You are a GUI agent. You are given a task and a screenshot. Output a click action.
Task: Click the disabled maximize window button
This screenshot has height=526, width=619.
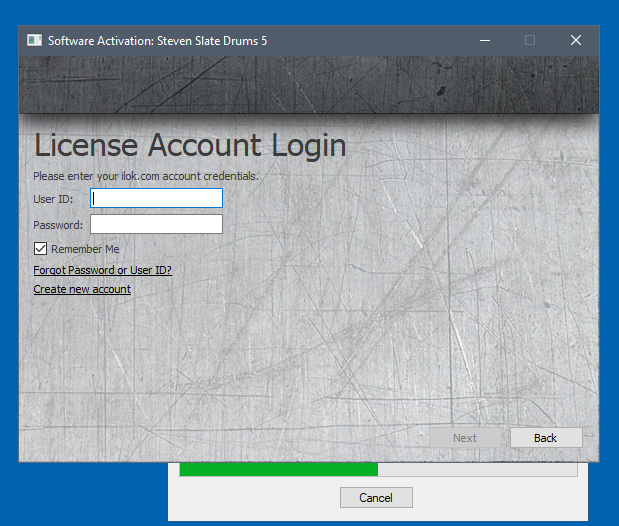(x=530, y=40)
